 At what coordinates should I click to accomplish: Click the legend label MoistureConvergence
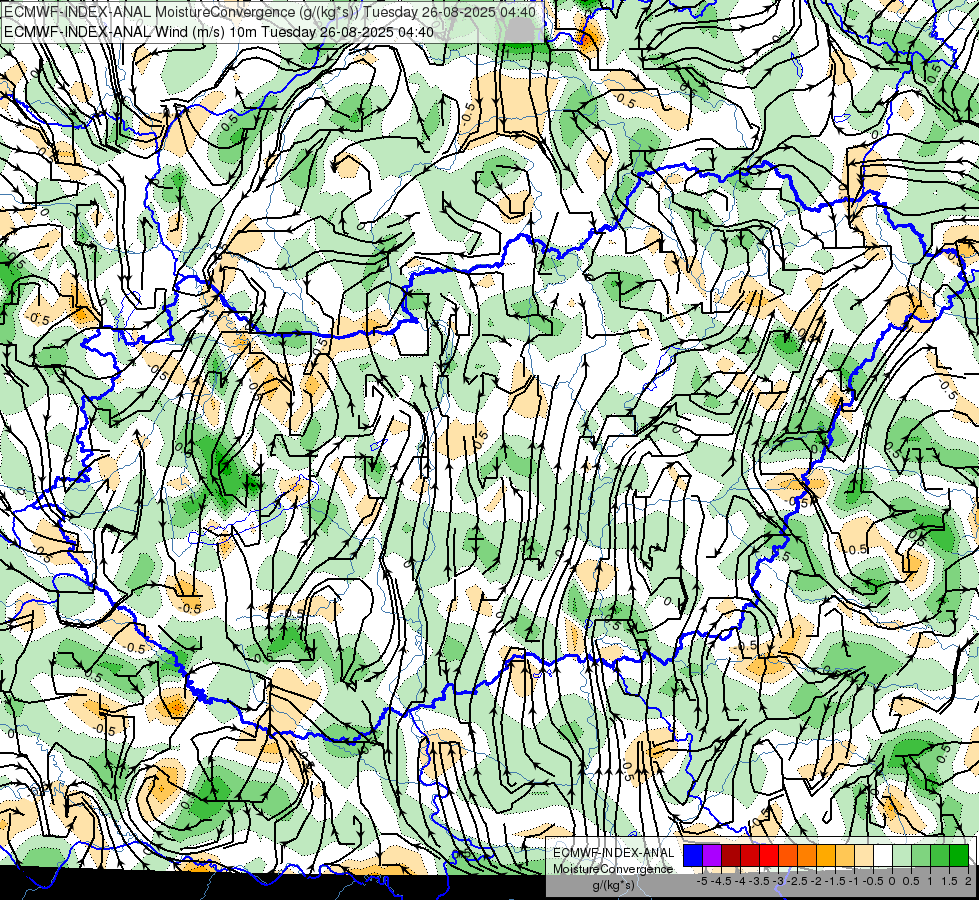click(613, 869)
